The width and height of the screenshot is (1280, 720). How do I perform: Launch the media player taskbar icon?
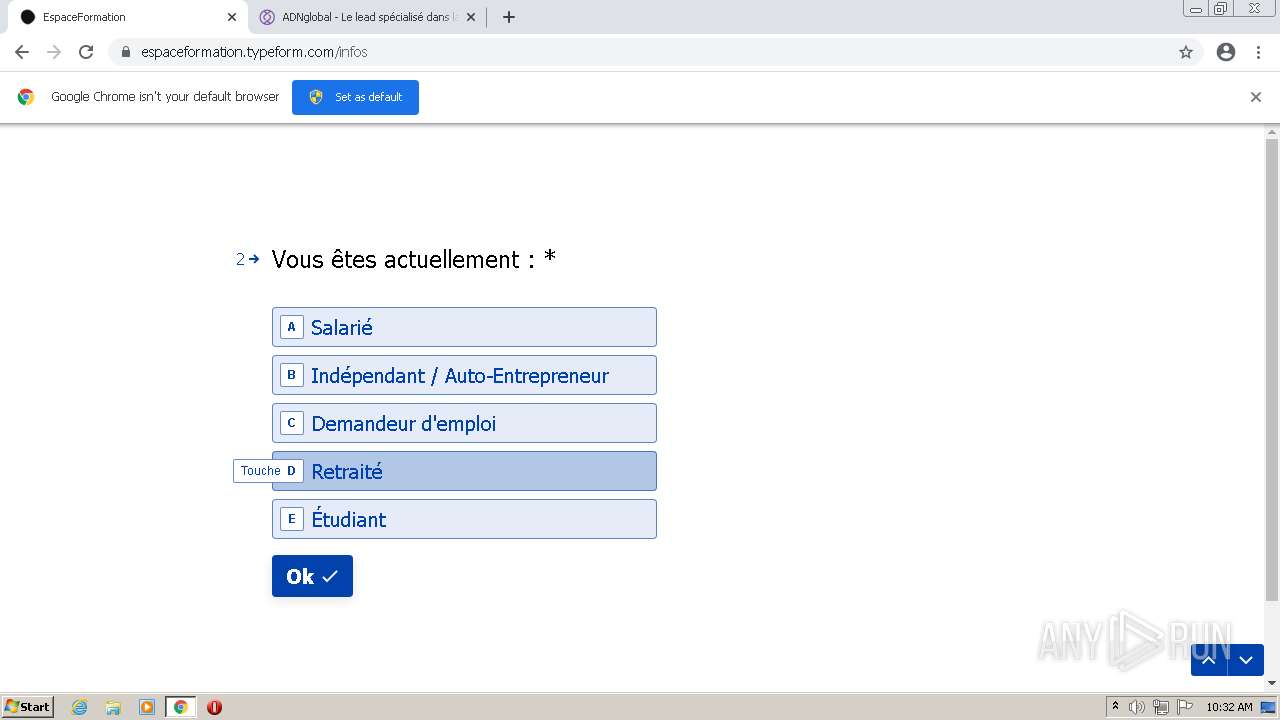click(147, 707)
